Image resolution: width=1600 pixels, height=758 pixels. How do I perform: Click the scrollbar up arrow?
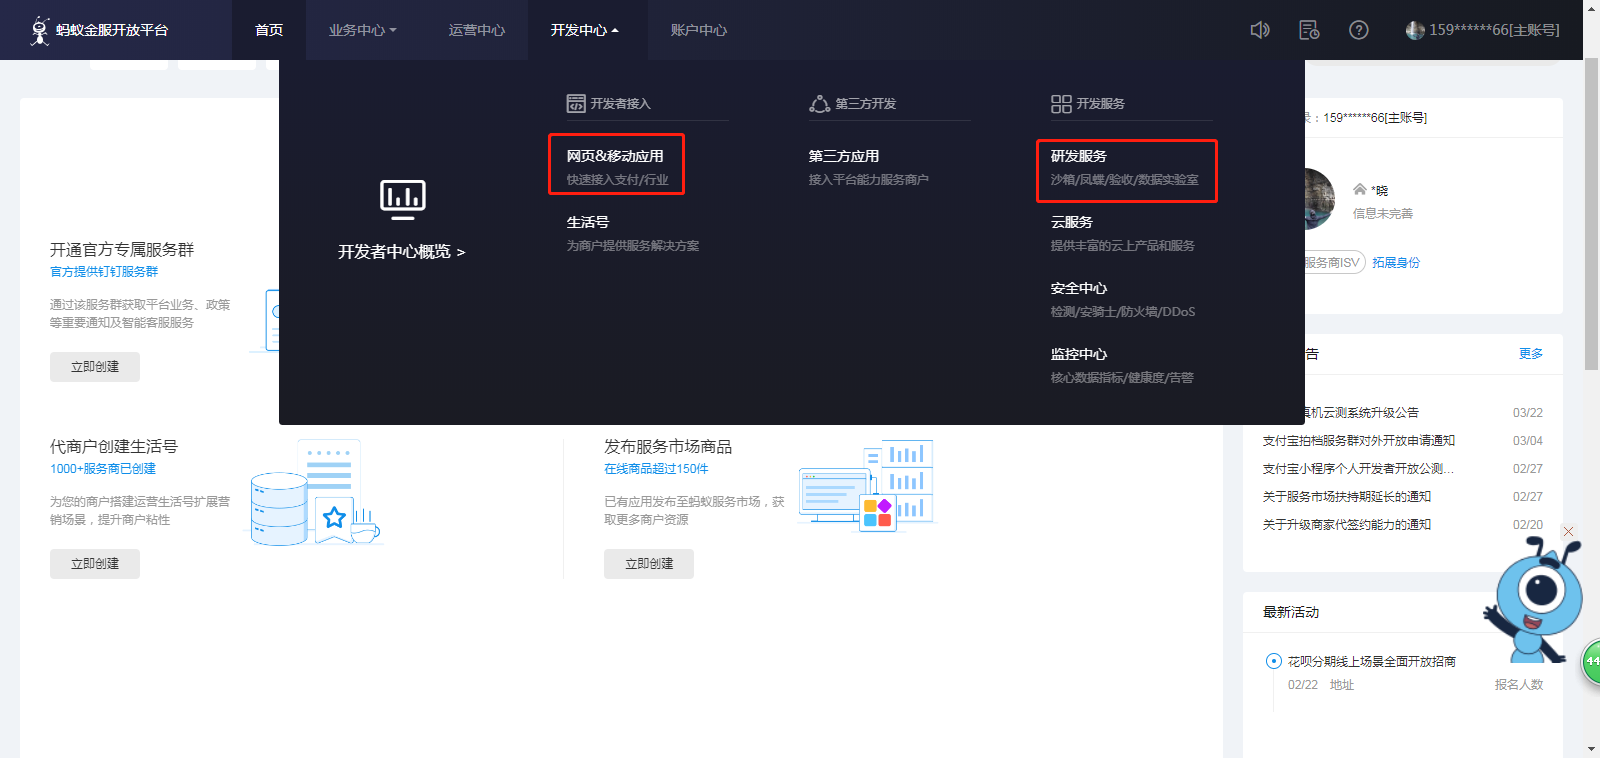tap(1591, 8)
